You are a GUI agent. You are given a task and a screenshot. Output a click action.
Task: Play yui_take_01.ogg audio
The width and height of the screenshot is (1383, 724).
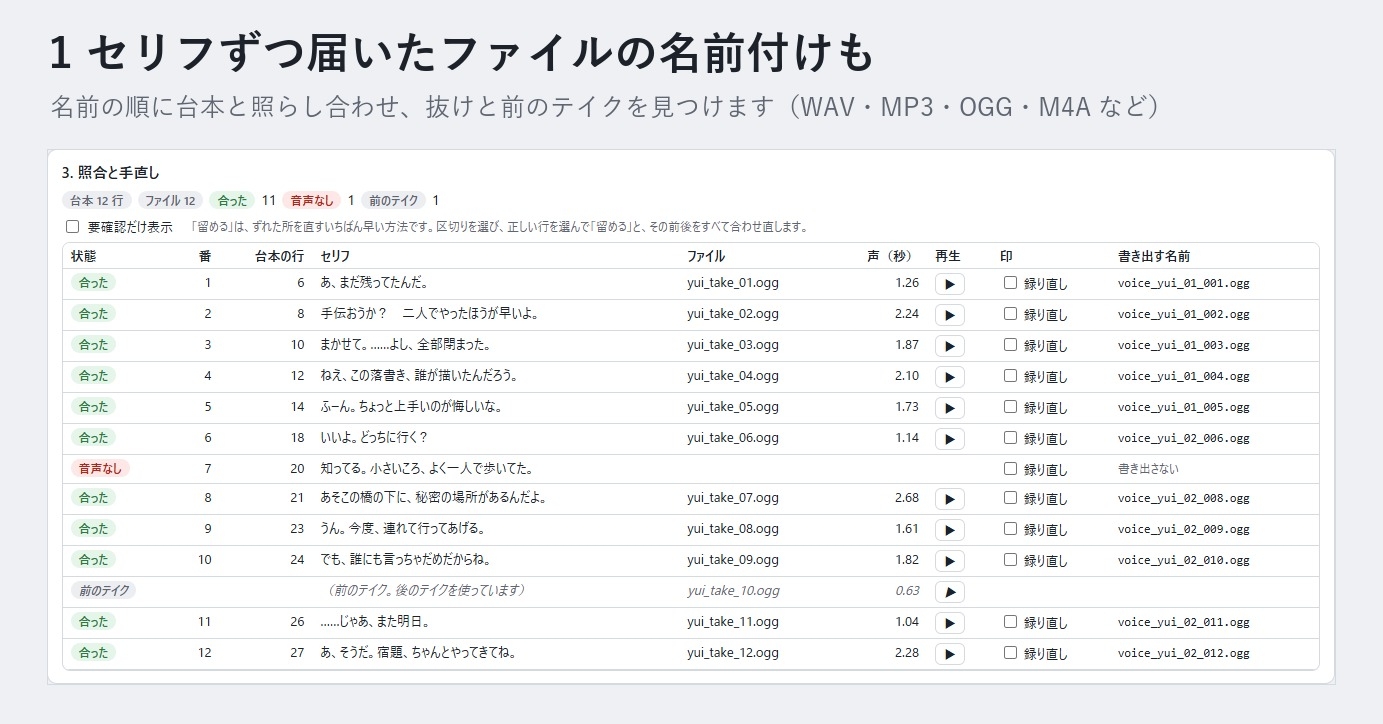(949, 284)
